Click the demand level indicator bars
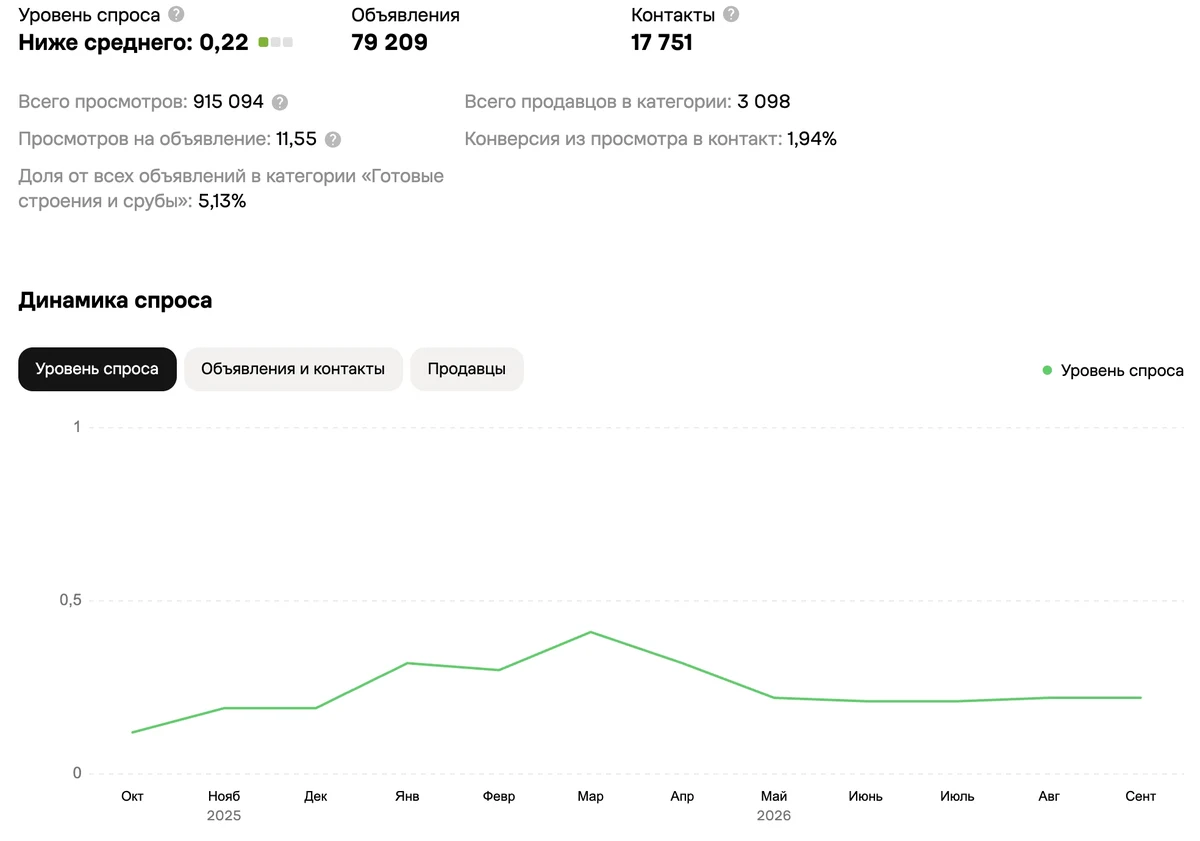The width and height of the screenshot is (1200, 841). (275, 42)
